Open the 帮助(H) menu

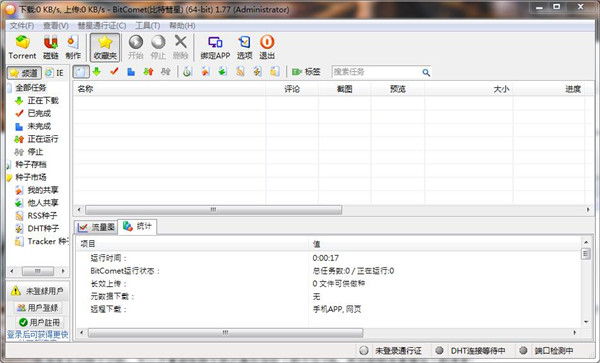(182, 26)
